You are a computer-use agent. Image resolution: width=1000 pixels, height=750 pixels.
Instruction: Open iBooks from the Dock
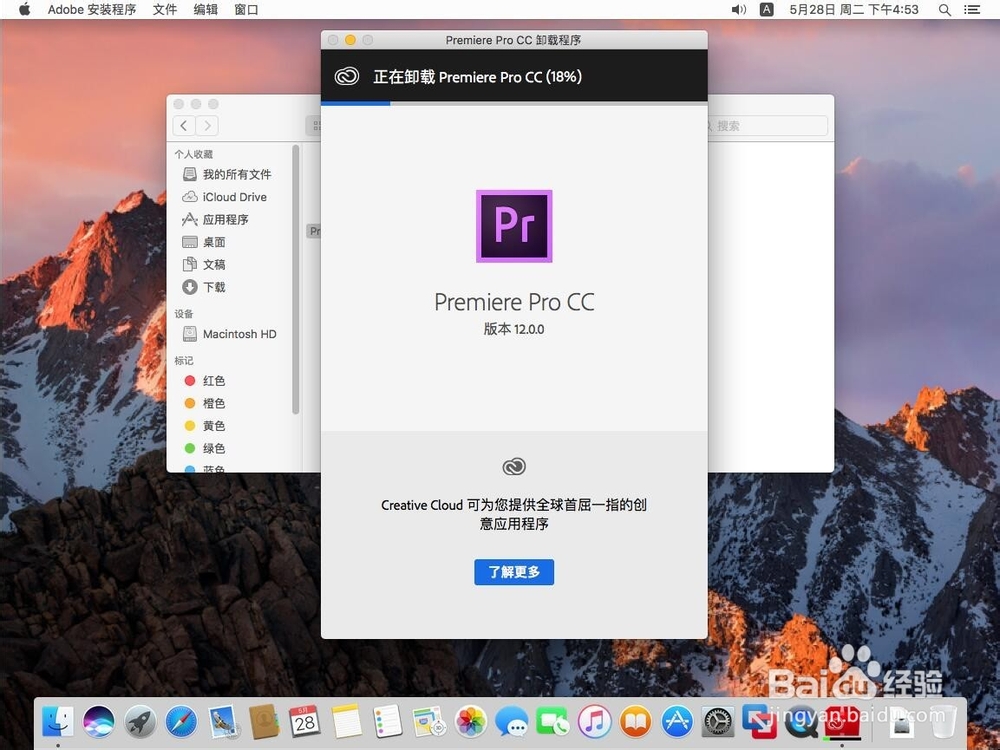point(636,722)
